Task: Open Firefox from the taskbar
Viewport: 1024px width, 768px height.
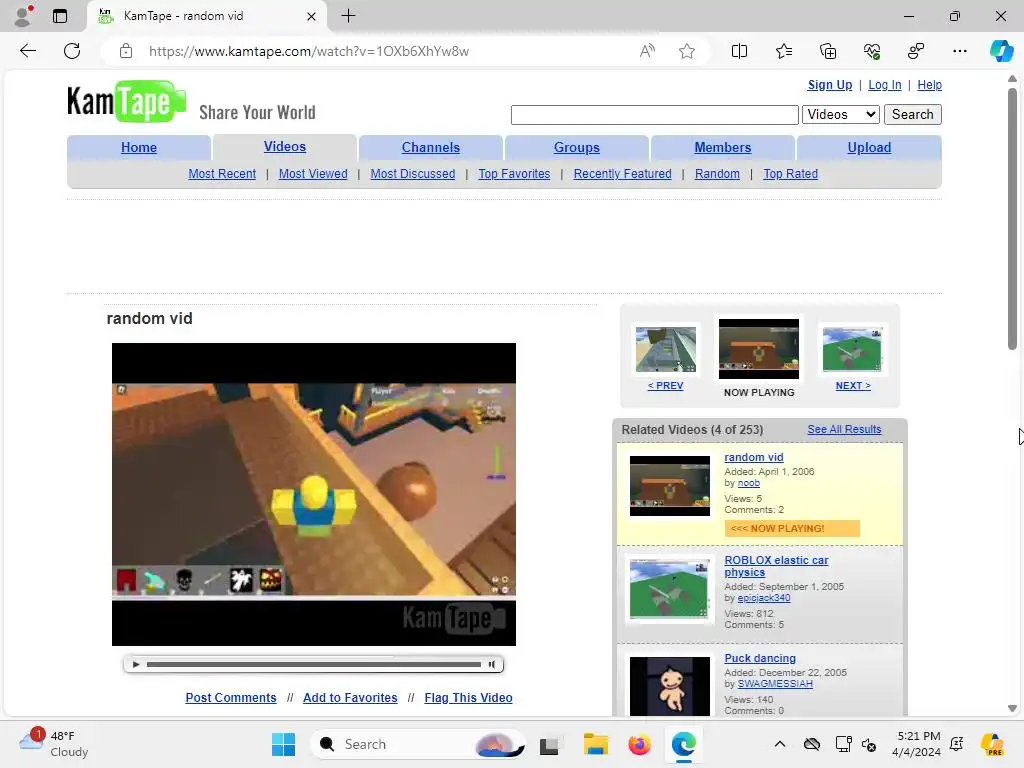Action: [x=639, y=744]
